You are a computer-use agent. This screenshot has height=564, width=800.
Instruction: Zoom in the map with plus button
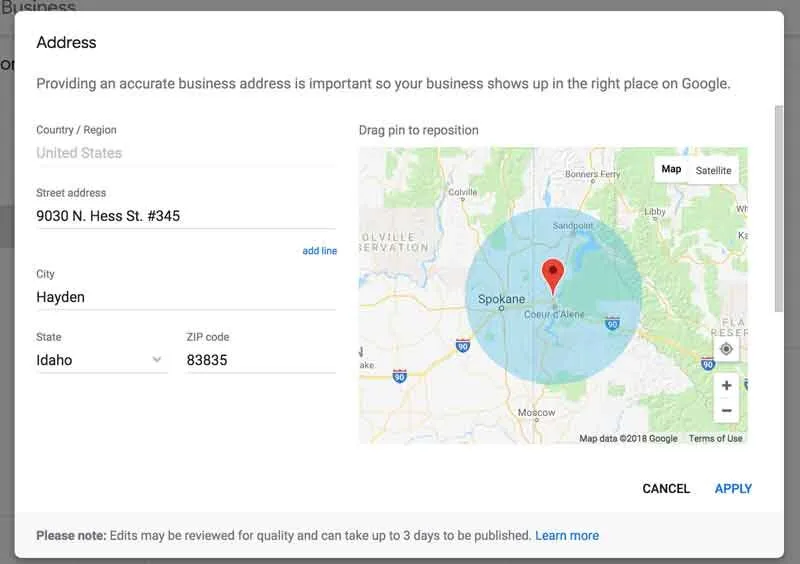click(727, 385)
